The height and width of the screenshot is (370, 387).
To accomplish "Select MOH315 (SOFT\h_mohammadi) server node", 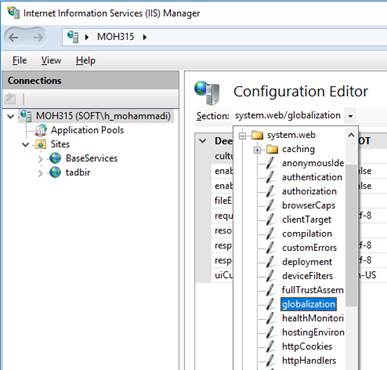I will click(x=103, y=116).
